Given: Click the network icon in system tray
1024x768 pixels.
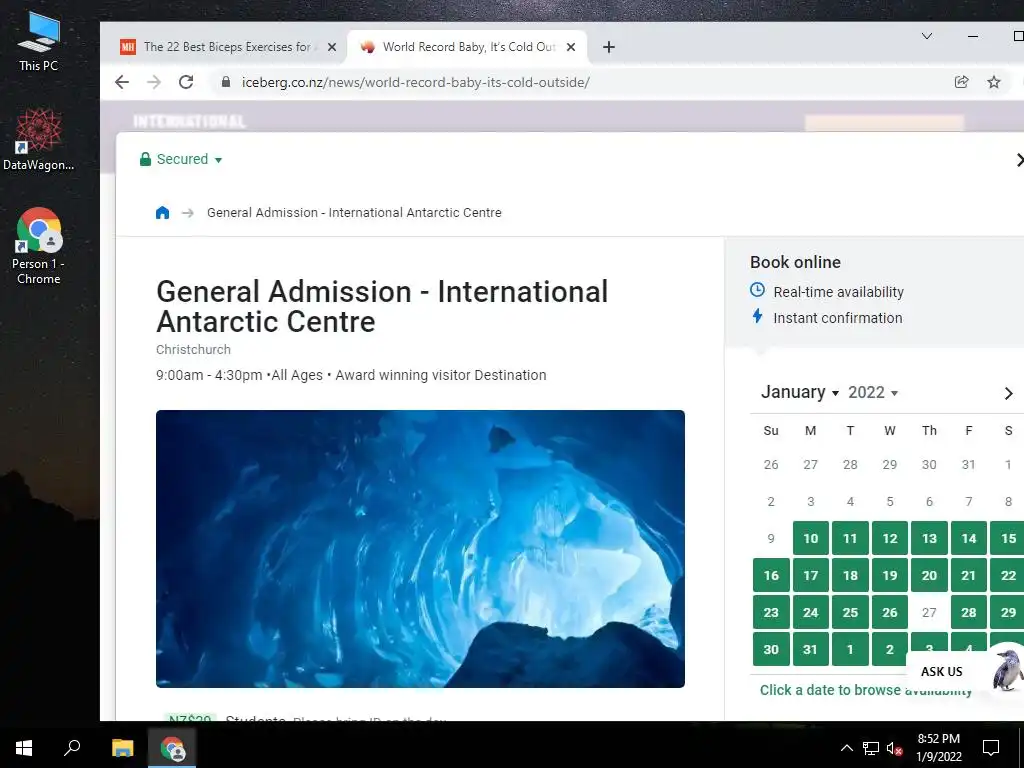Looking at the screenshot, I should point(871,748).
